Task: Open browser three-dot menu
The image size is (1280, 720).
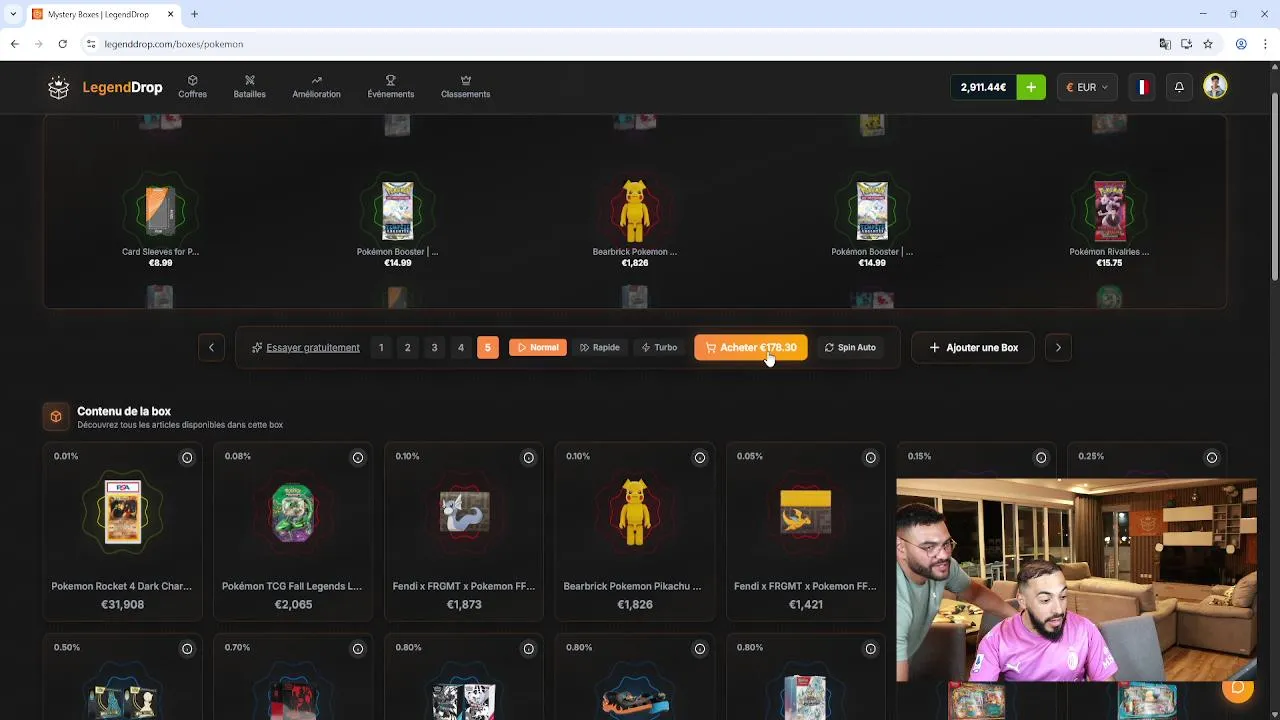Action: pyautogui.click(x=1263, y=44)
